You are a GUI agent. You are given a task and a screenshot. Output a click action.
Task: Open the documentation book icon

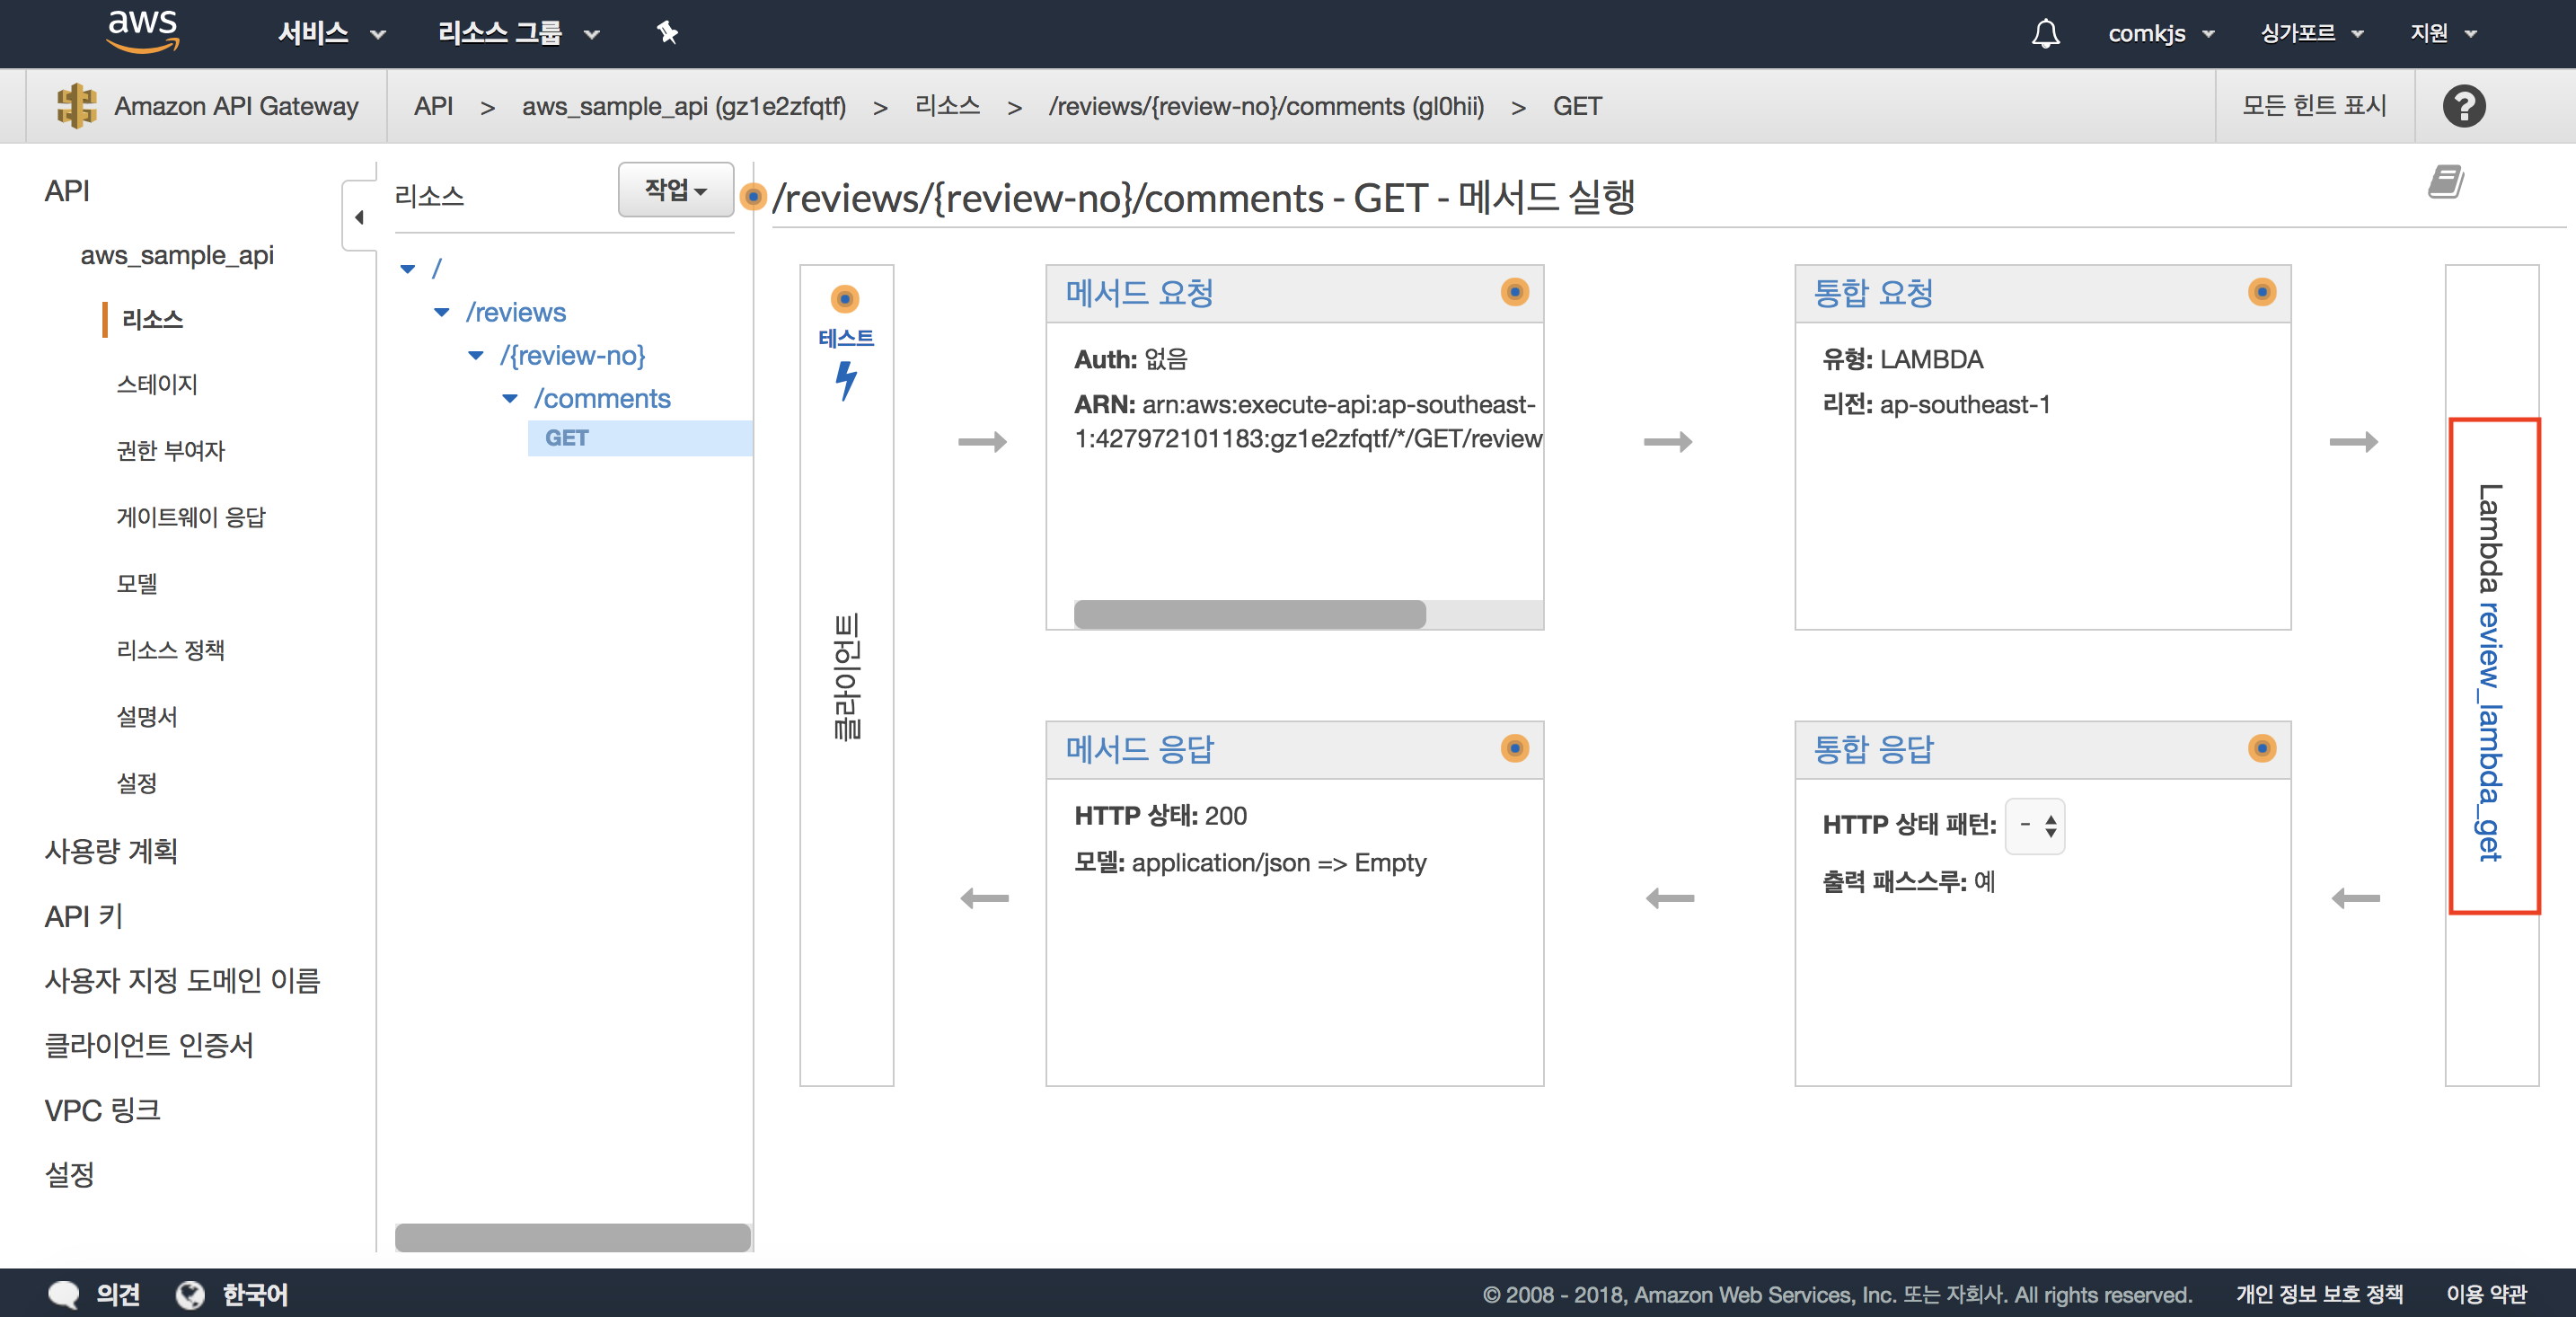click(x=2445, y=182)
